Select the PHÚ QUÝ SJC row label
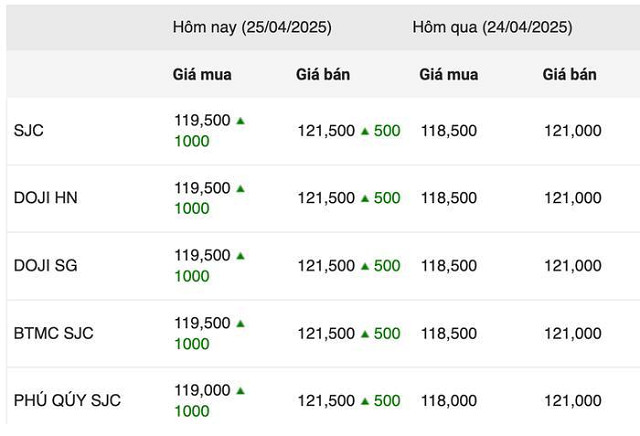The width and height of the screenshot is (640, 436). point(67,400)
